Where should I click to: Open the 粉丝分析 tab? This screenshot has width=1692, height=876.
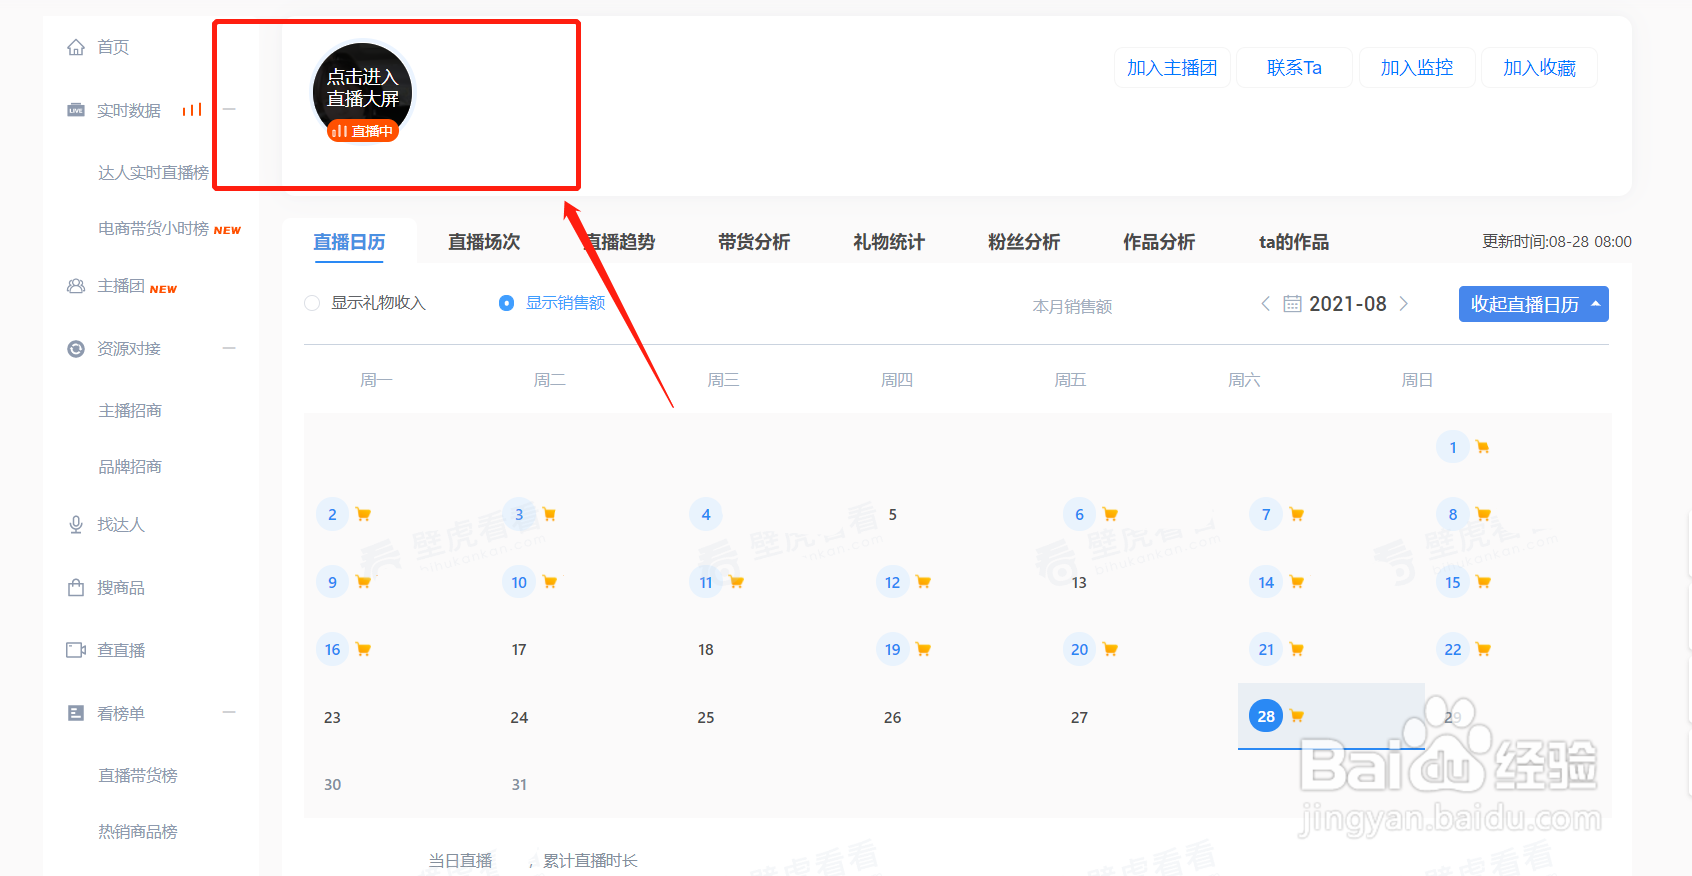click(x=1024, y=242)
